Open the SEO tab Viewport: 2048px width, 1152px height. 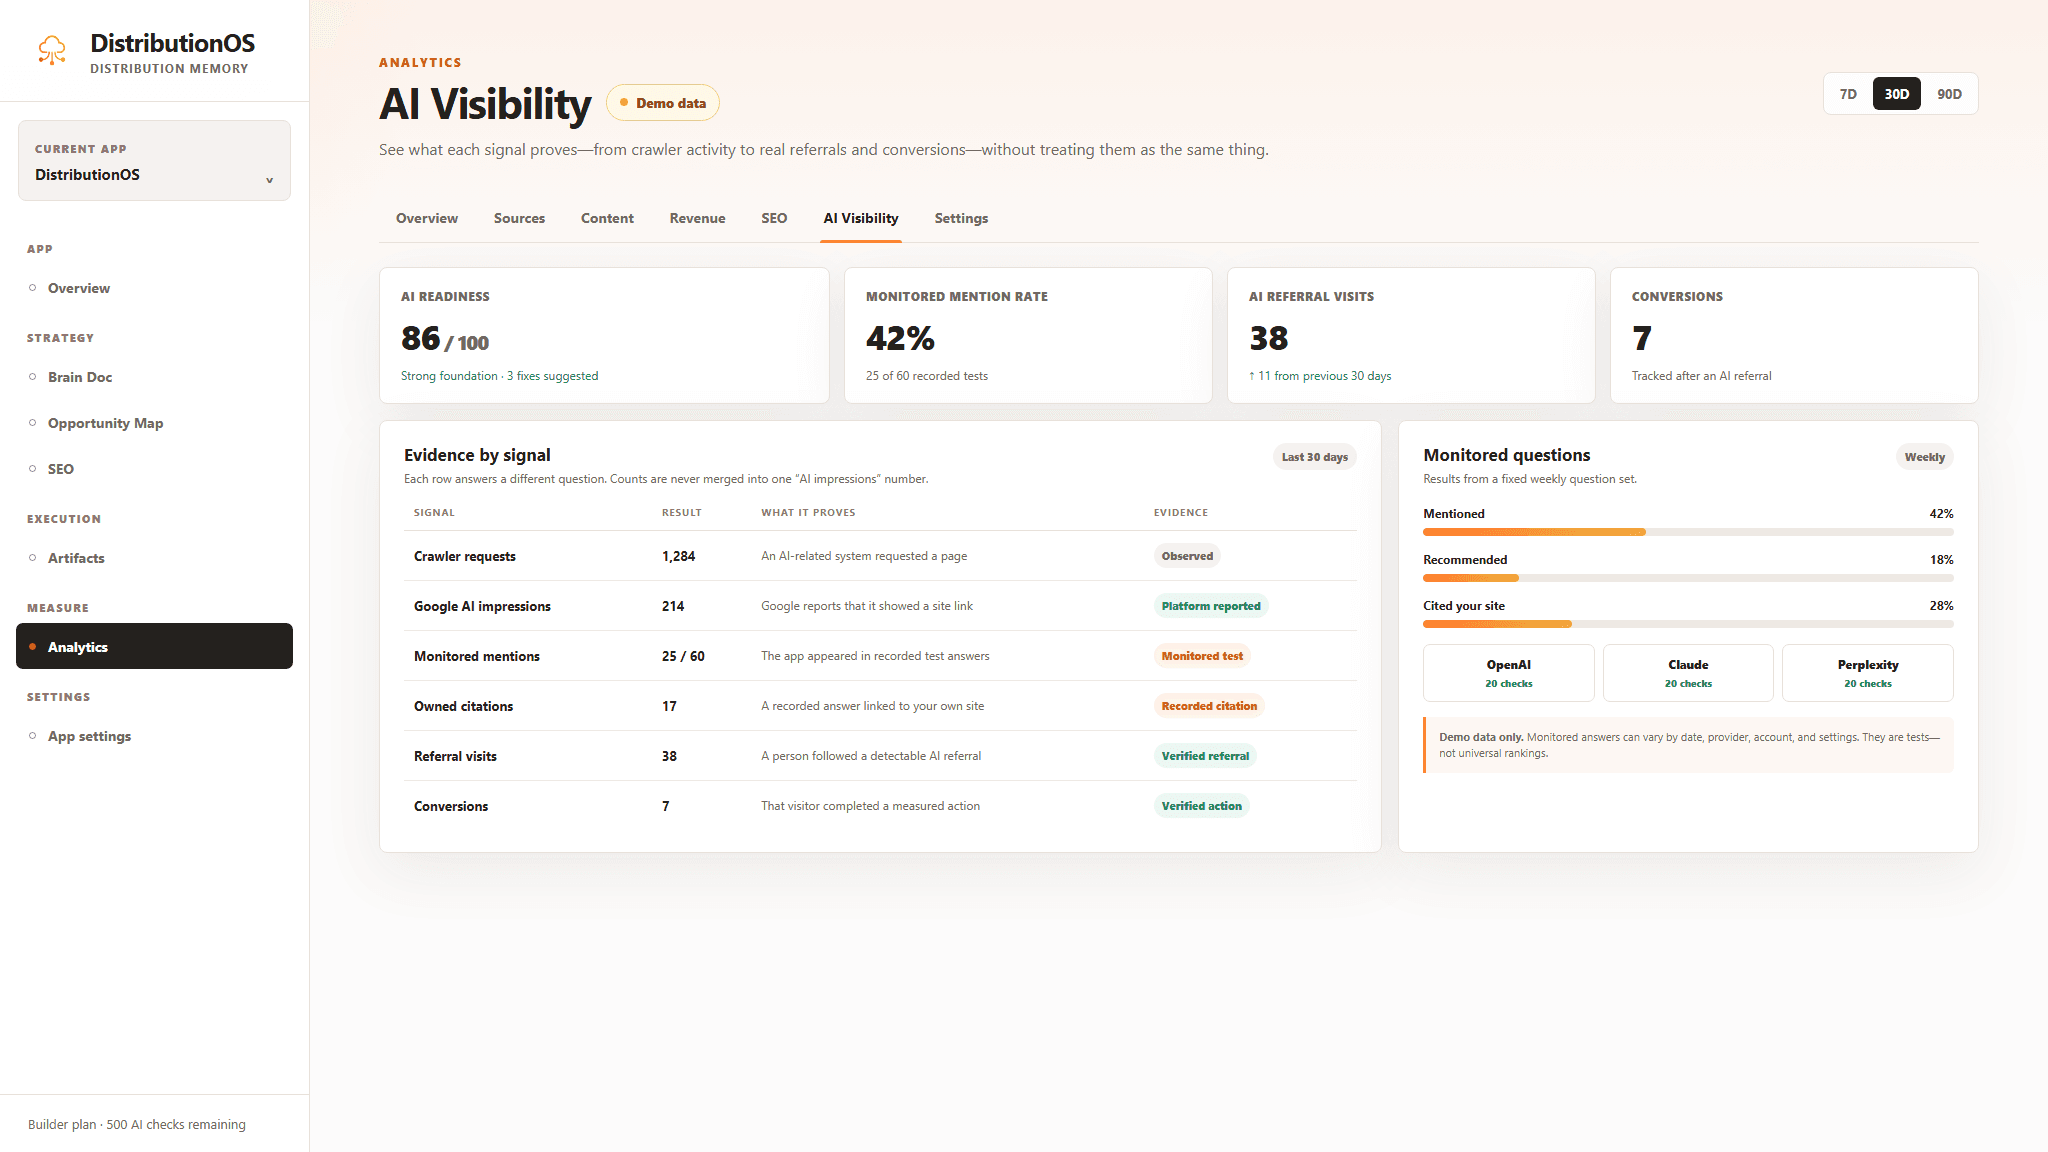tap(774, 218)
